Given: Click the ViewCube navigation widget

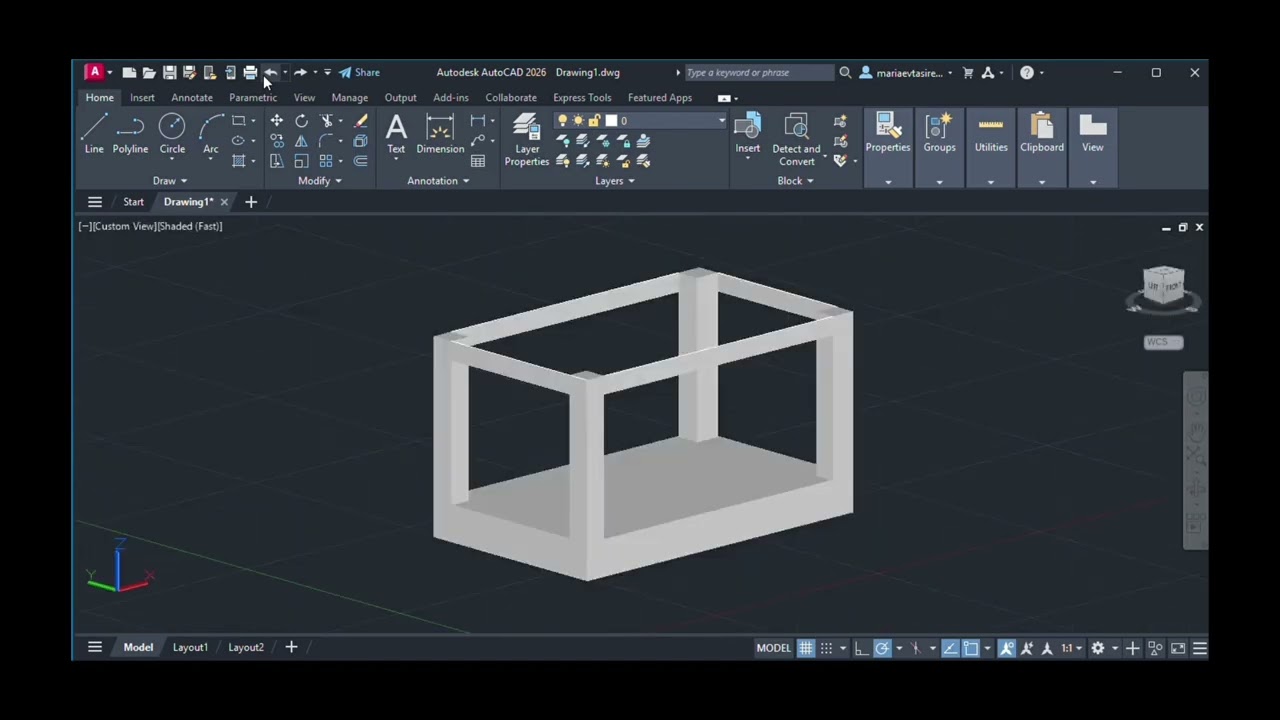Looking at the screenshot, I should pos(1163,289).
